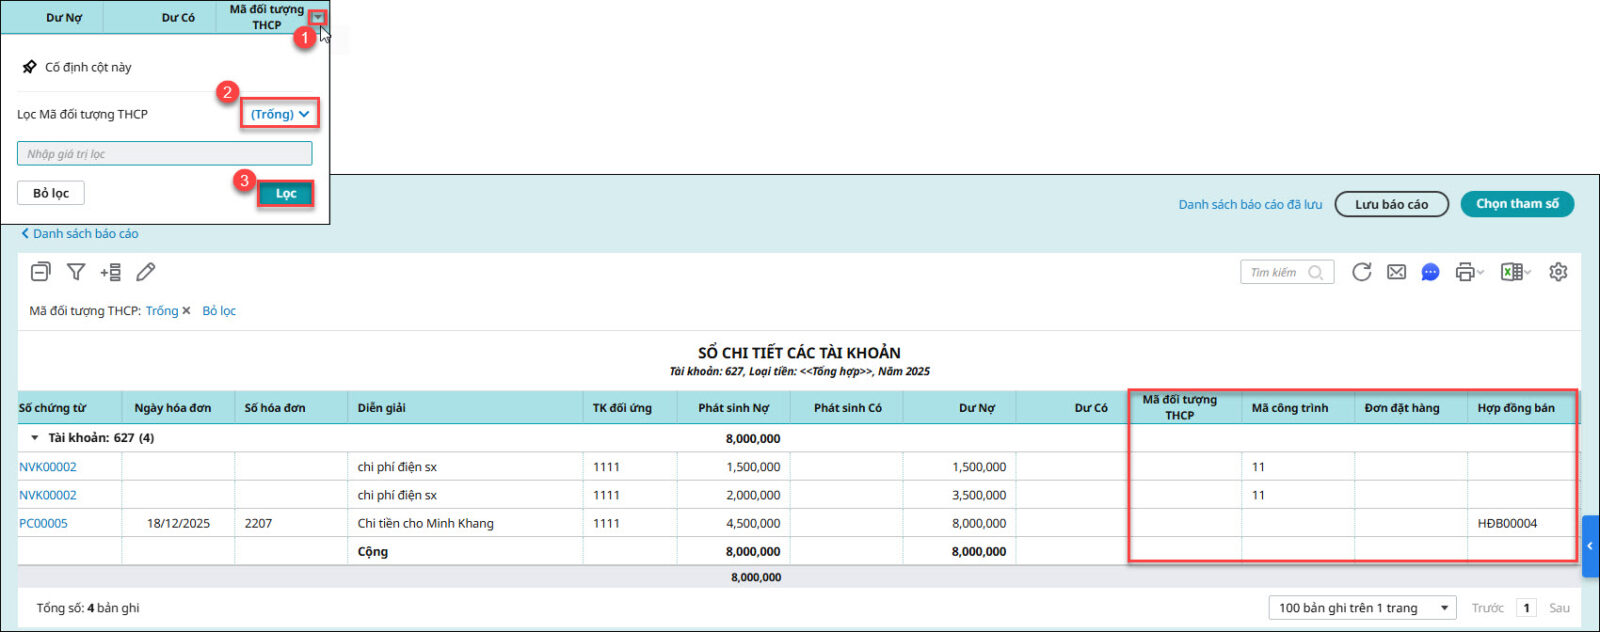Click the collapse all rows icon
This screenshot has height=632, width=1600.
click(x=40, y=272)
